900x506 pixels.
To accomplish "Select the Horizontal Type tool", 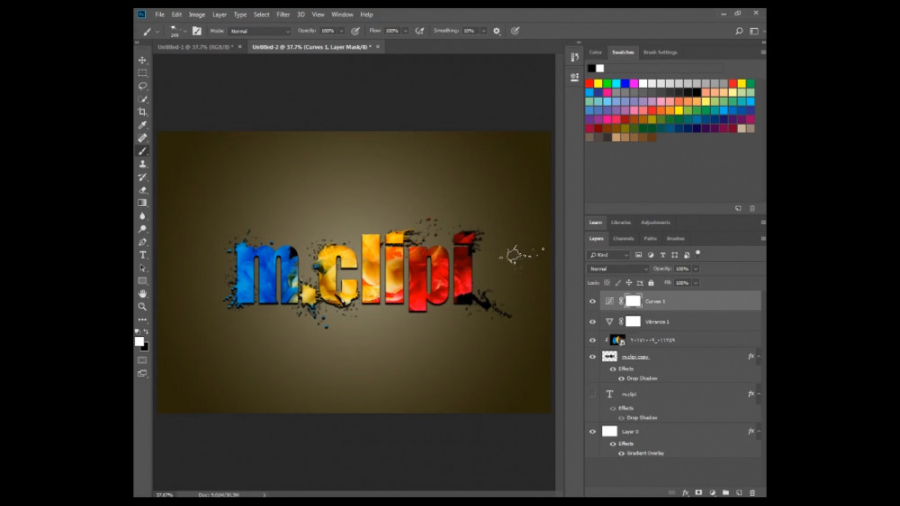I will pos(143,255).
